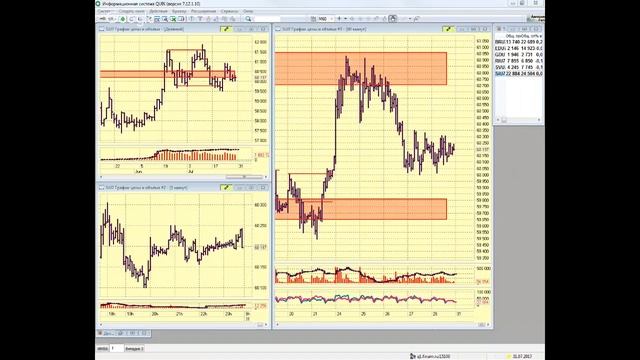Select the RIU7 row in quotes table
Screen dimensions: 640x360
click(x=519, y=61)
